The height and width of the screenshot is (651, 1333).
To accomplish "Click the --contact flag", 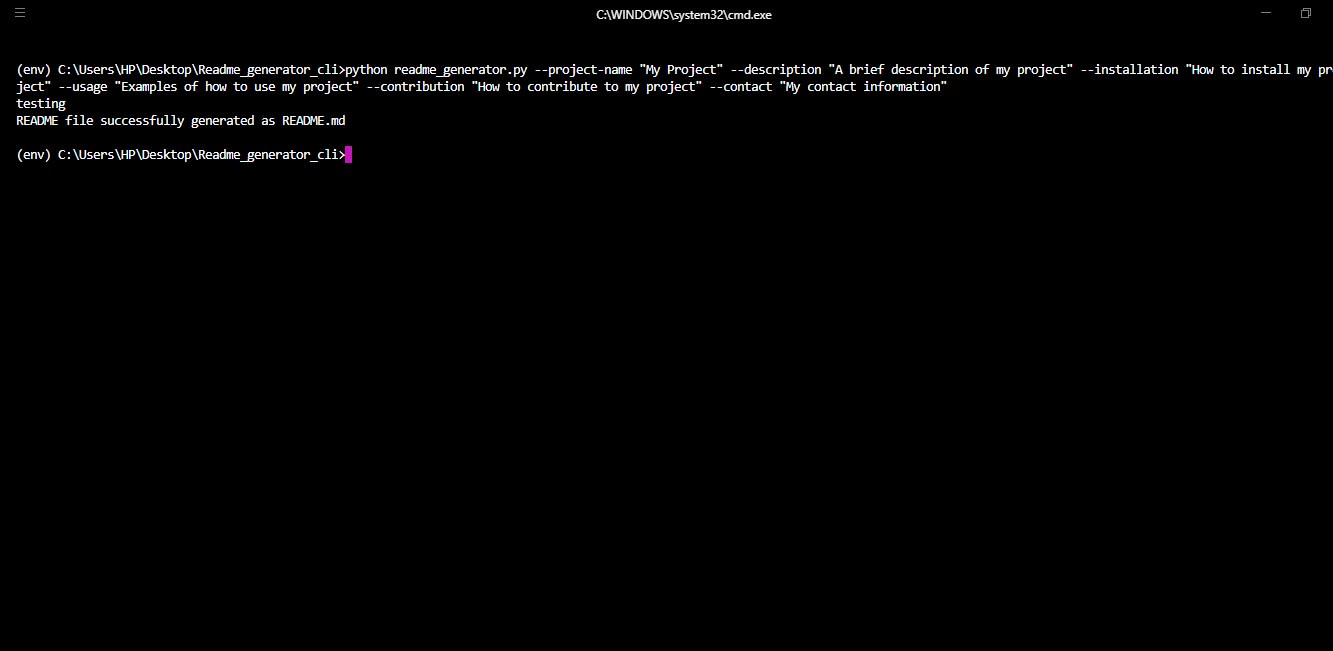I will pos(740,87).
